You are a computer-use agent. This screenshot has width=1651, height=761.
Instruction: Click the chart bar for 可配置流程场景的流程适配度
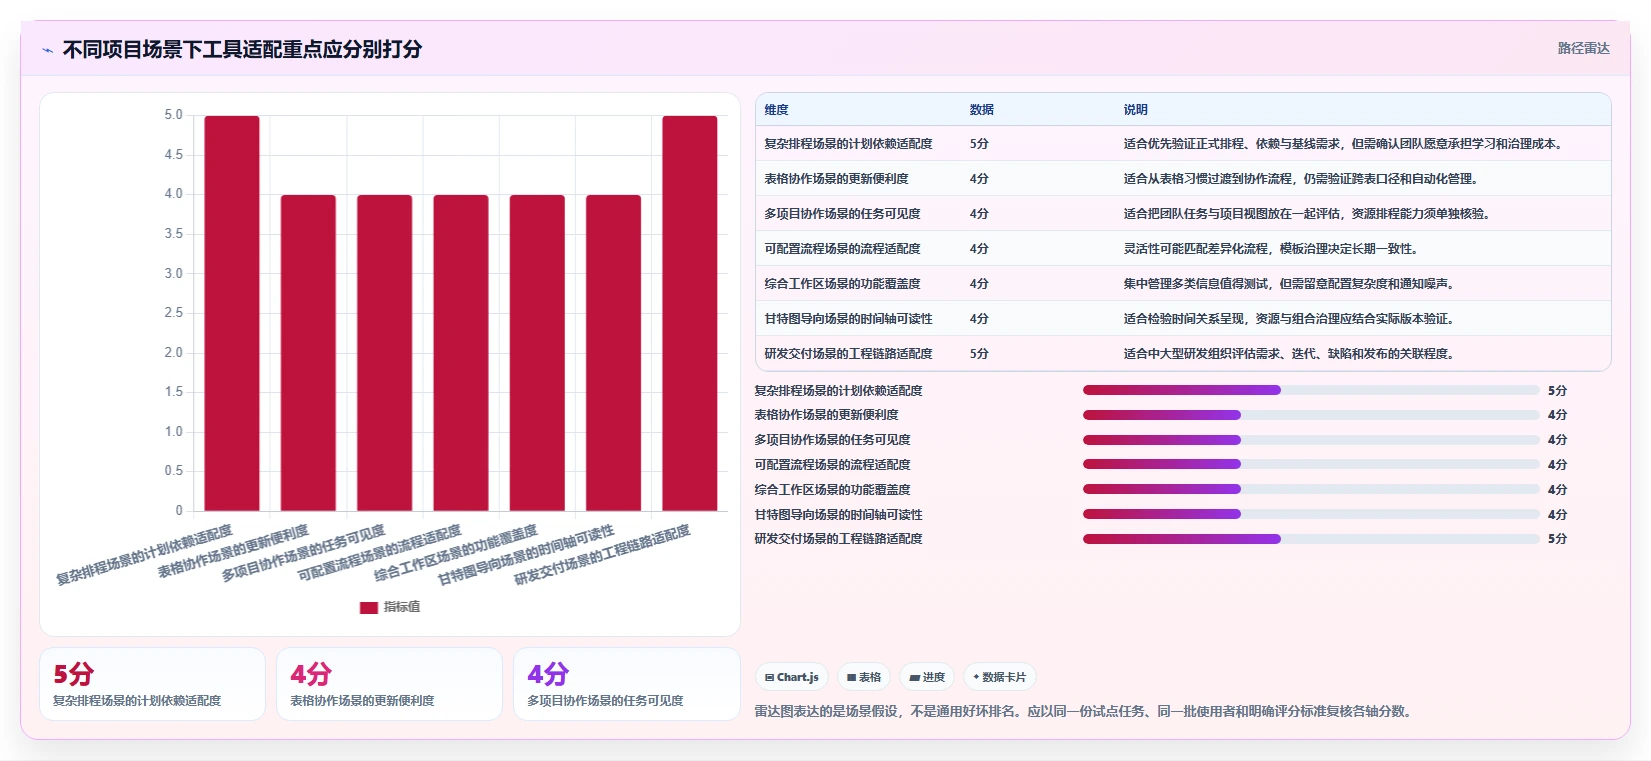point(461,353)
